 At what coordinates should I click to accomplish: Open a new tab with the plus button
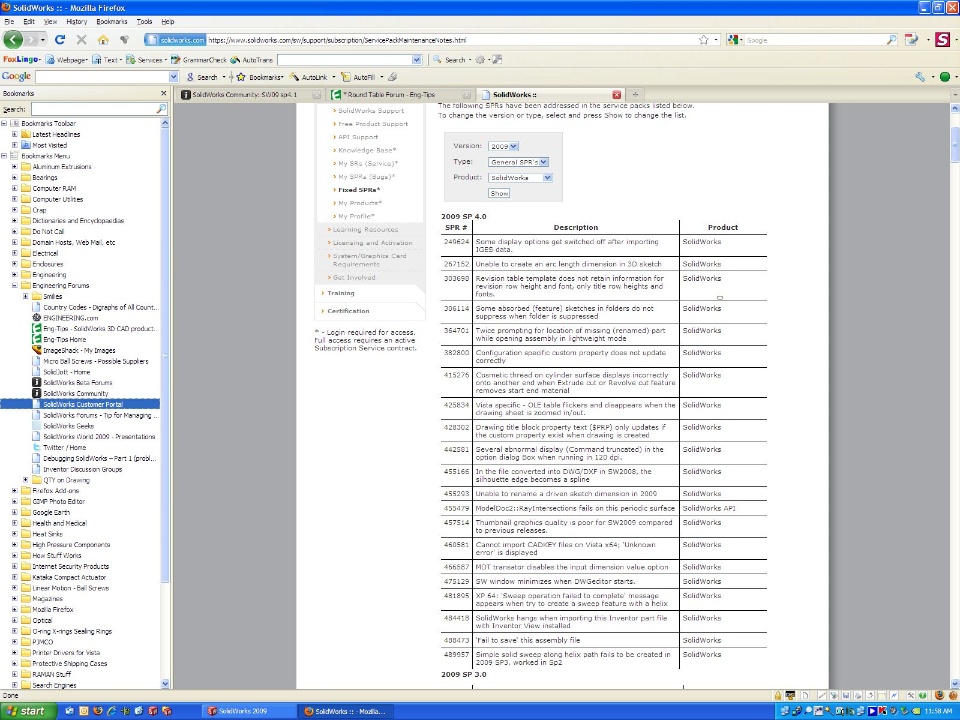pyautogui.click(x=635, y=94)
